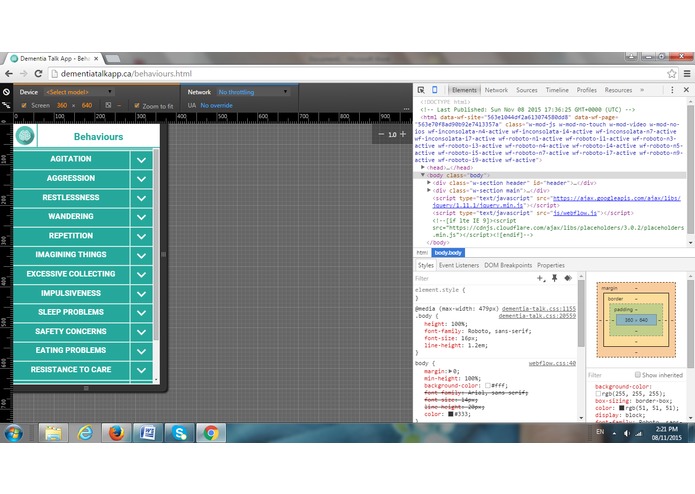Click the screen width value 360
Screen dimensions: 695x494
click(62, 105)
